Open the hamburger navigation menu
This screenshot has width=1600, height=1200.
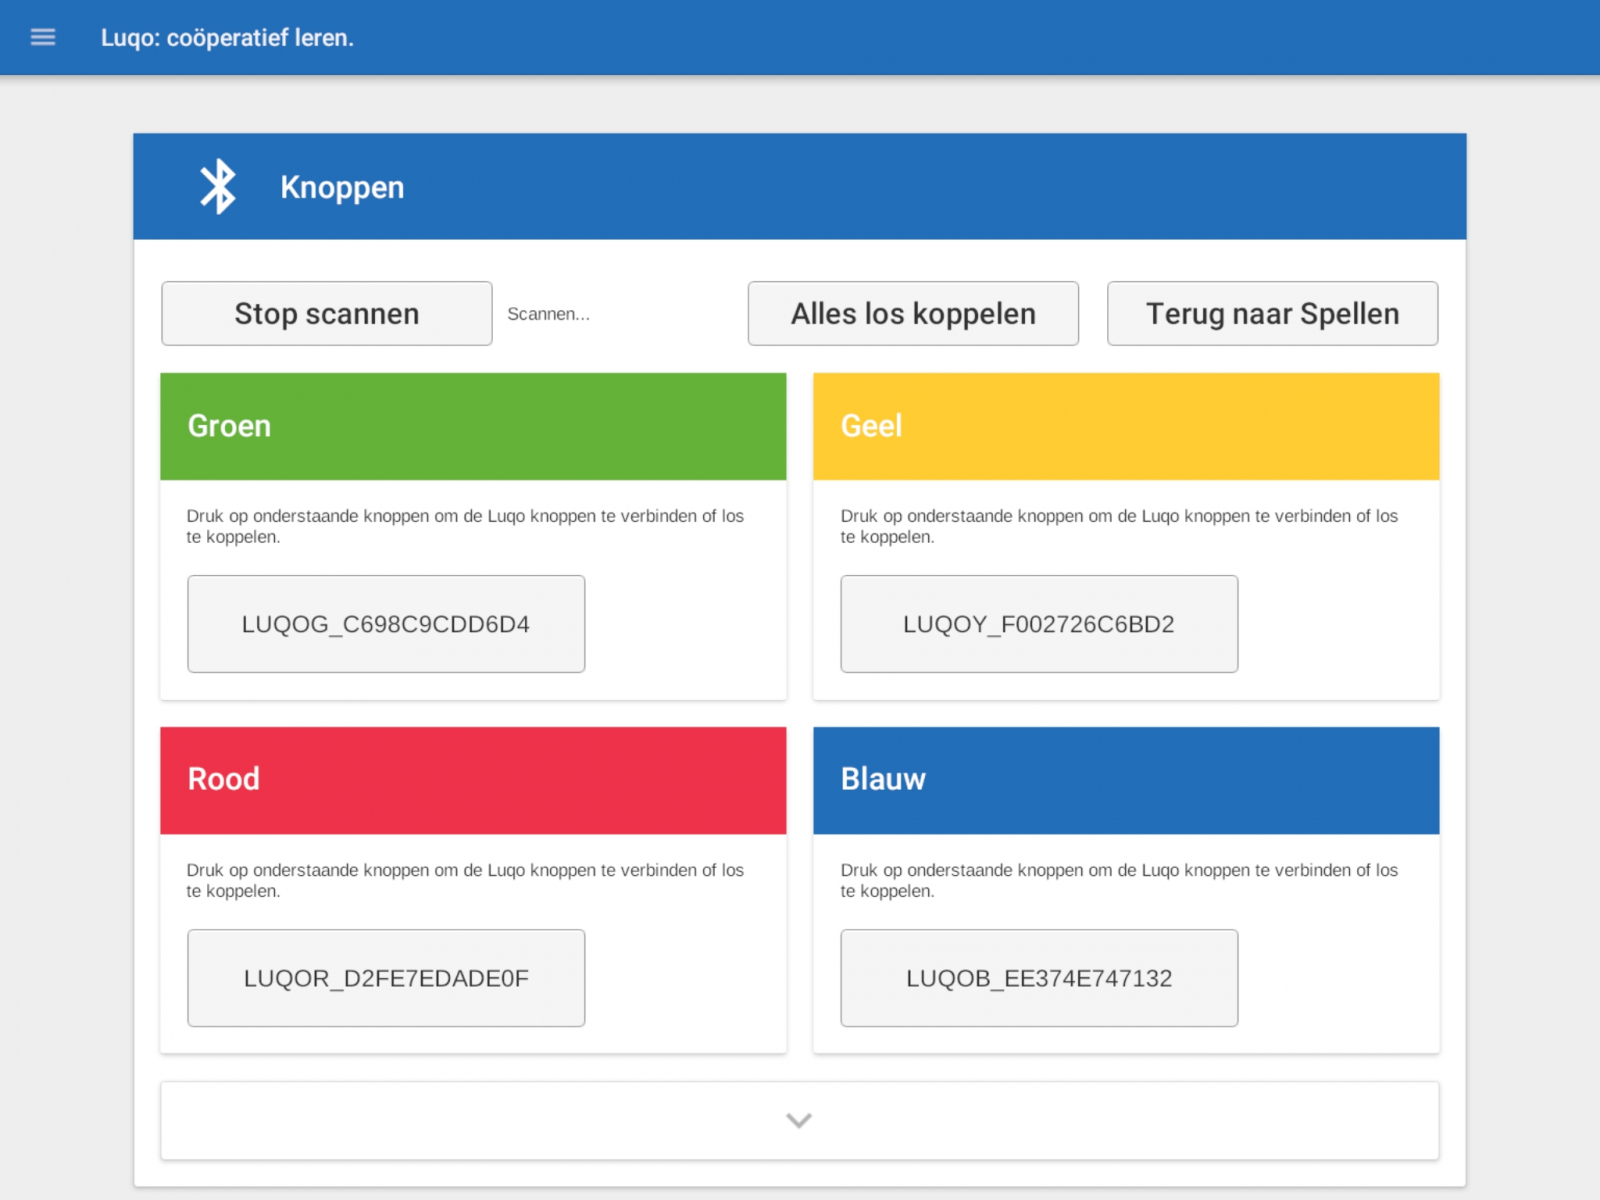[x=43, y=38]
